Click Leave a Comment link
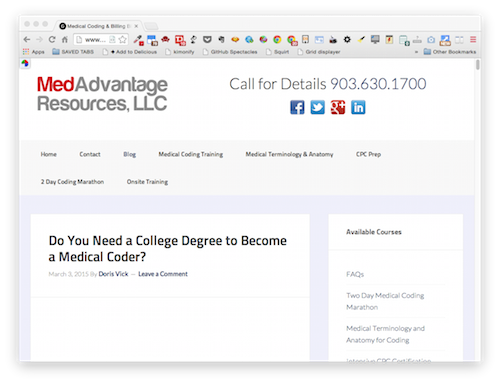 click(x=163, y=274)
